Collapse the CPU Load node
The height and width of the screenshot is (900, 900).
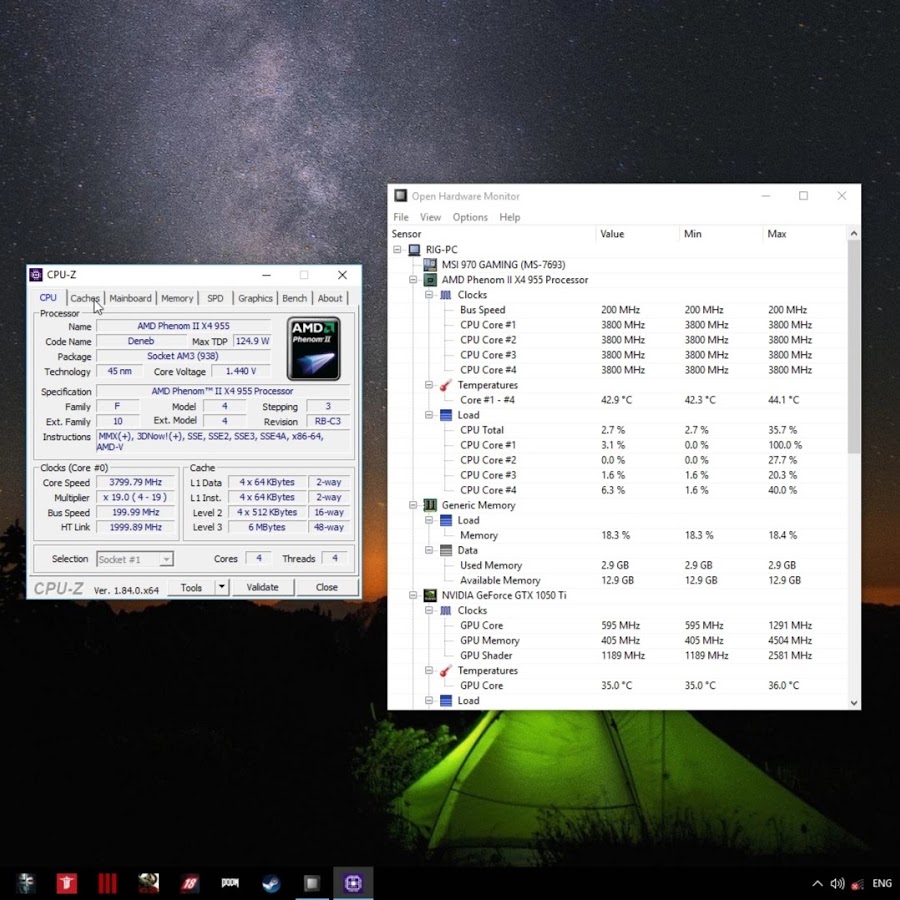click(x=429, y=415)
